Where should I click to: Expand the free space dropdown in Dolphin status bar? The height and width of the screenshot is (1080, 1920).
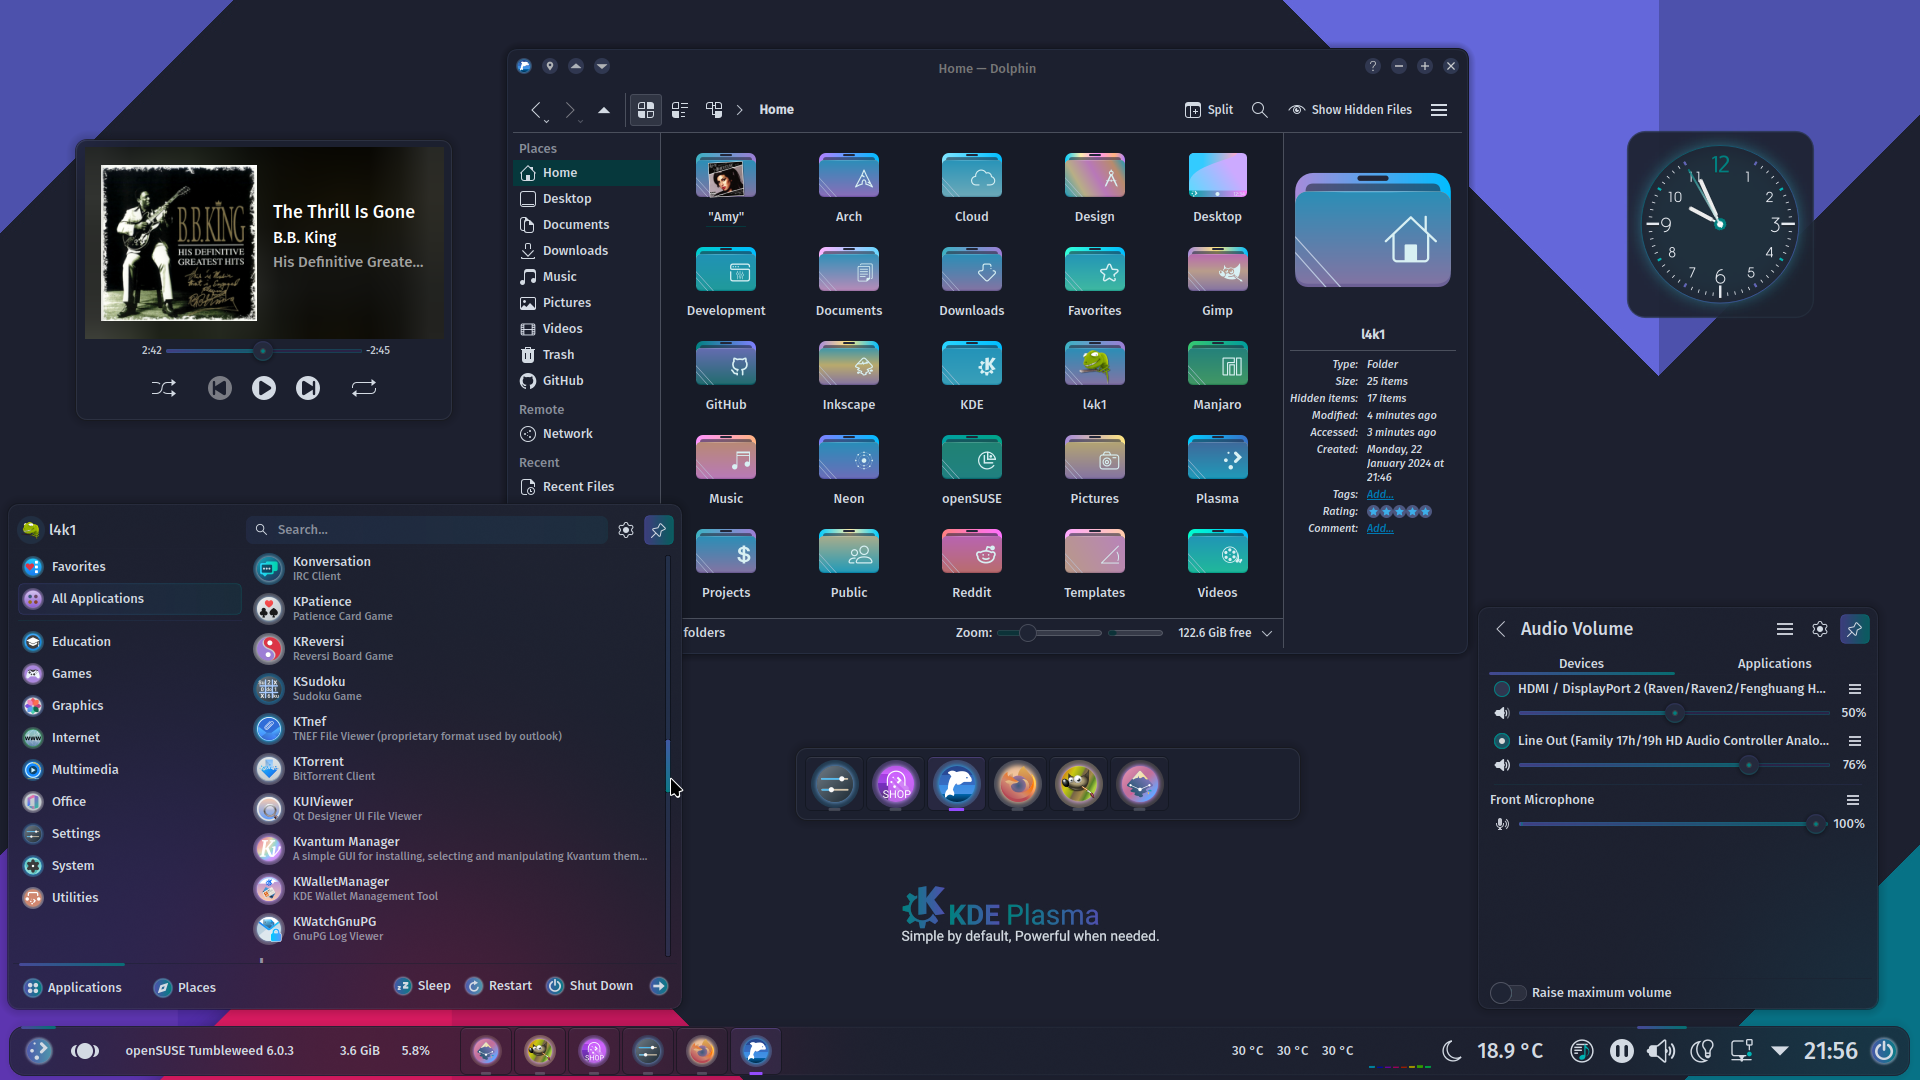click(1267, 633)
